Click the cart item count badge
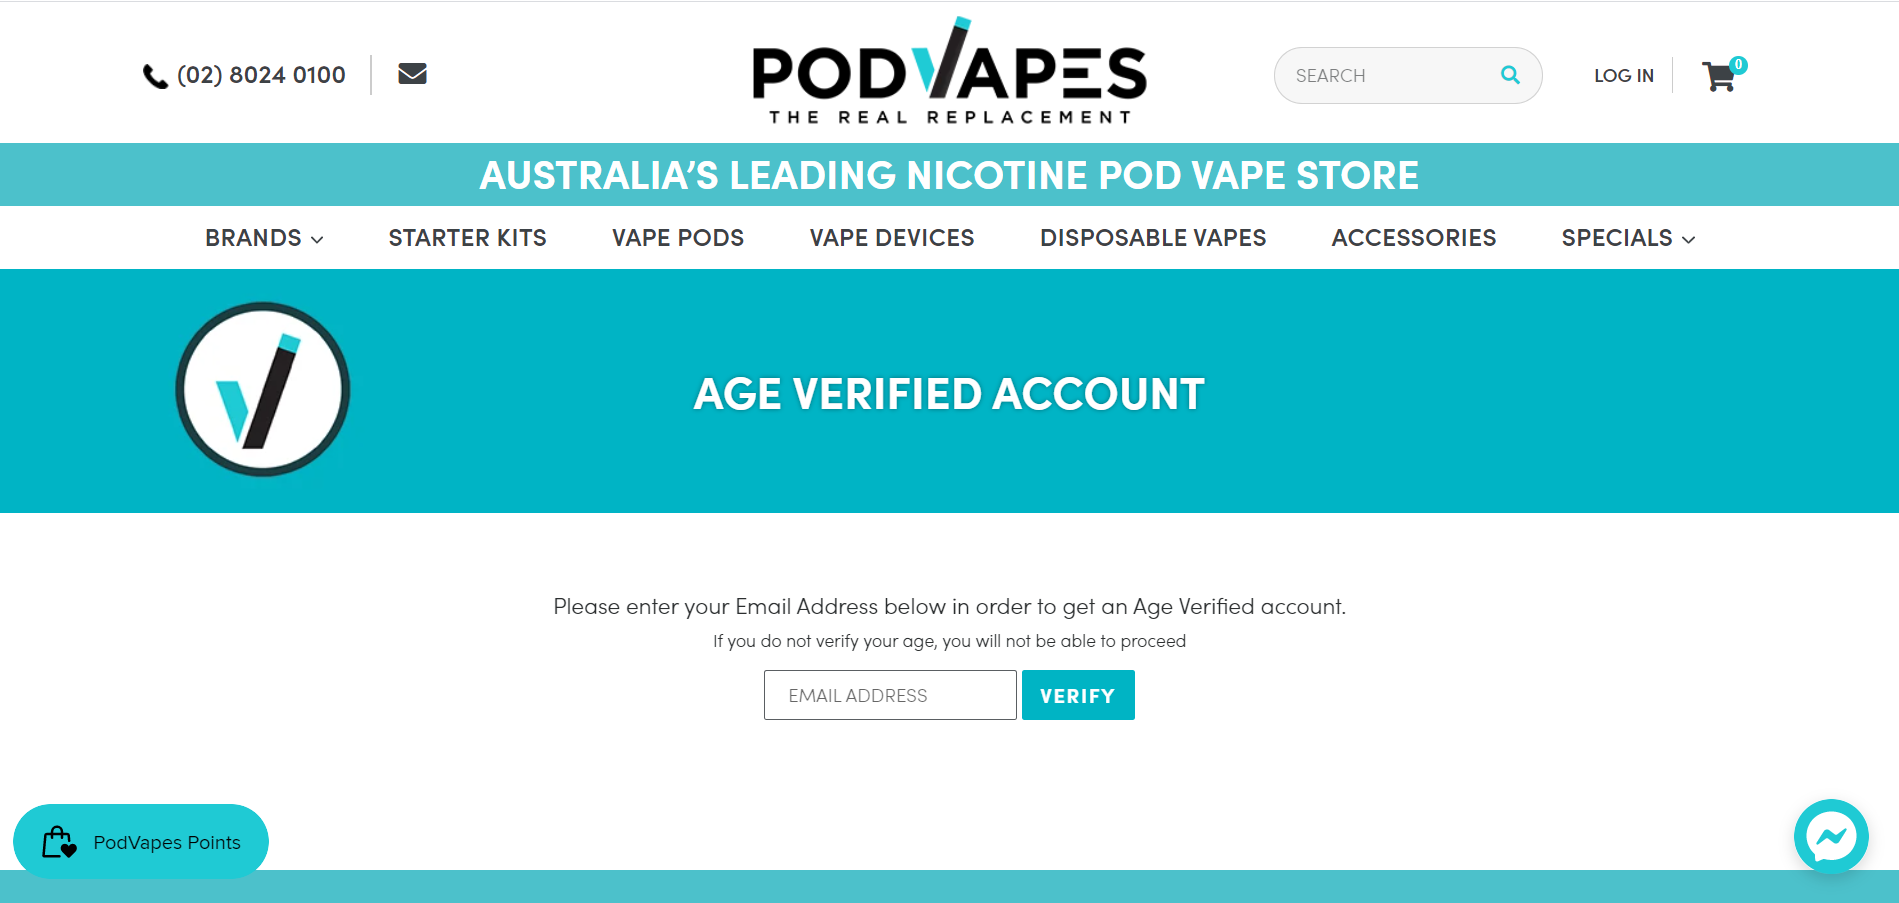This screenshot has height=903, width=1899. click(x=1739, y=65)
